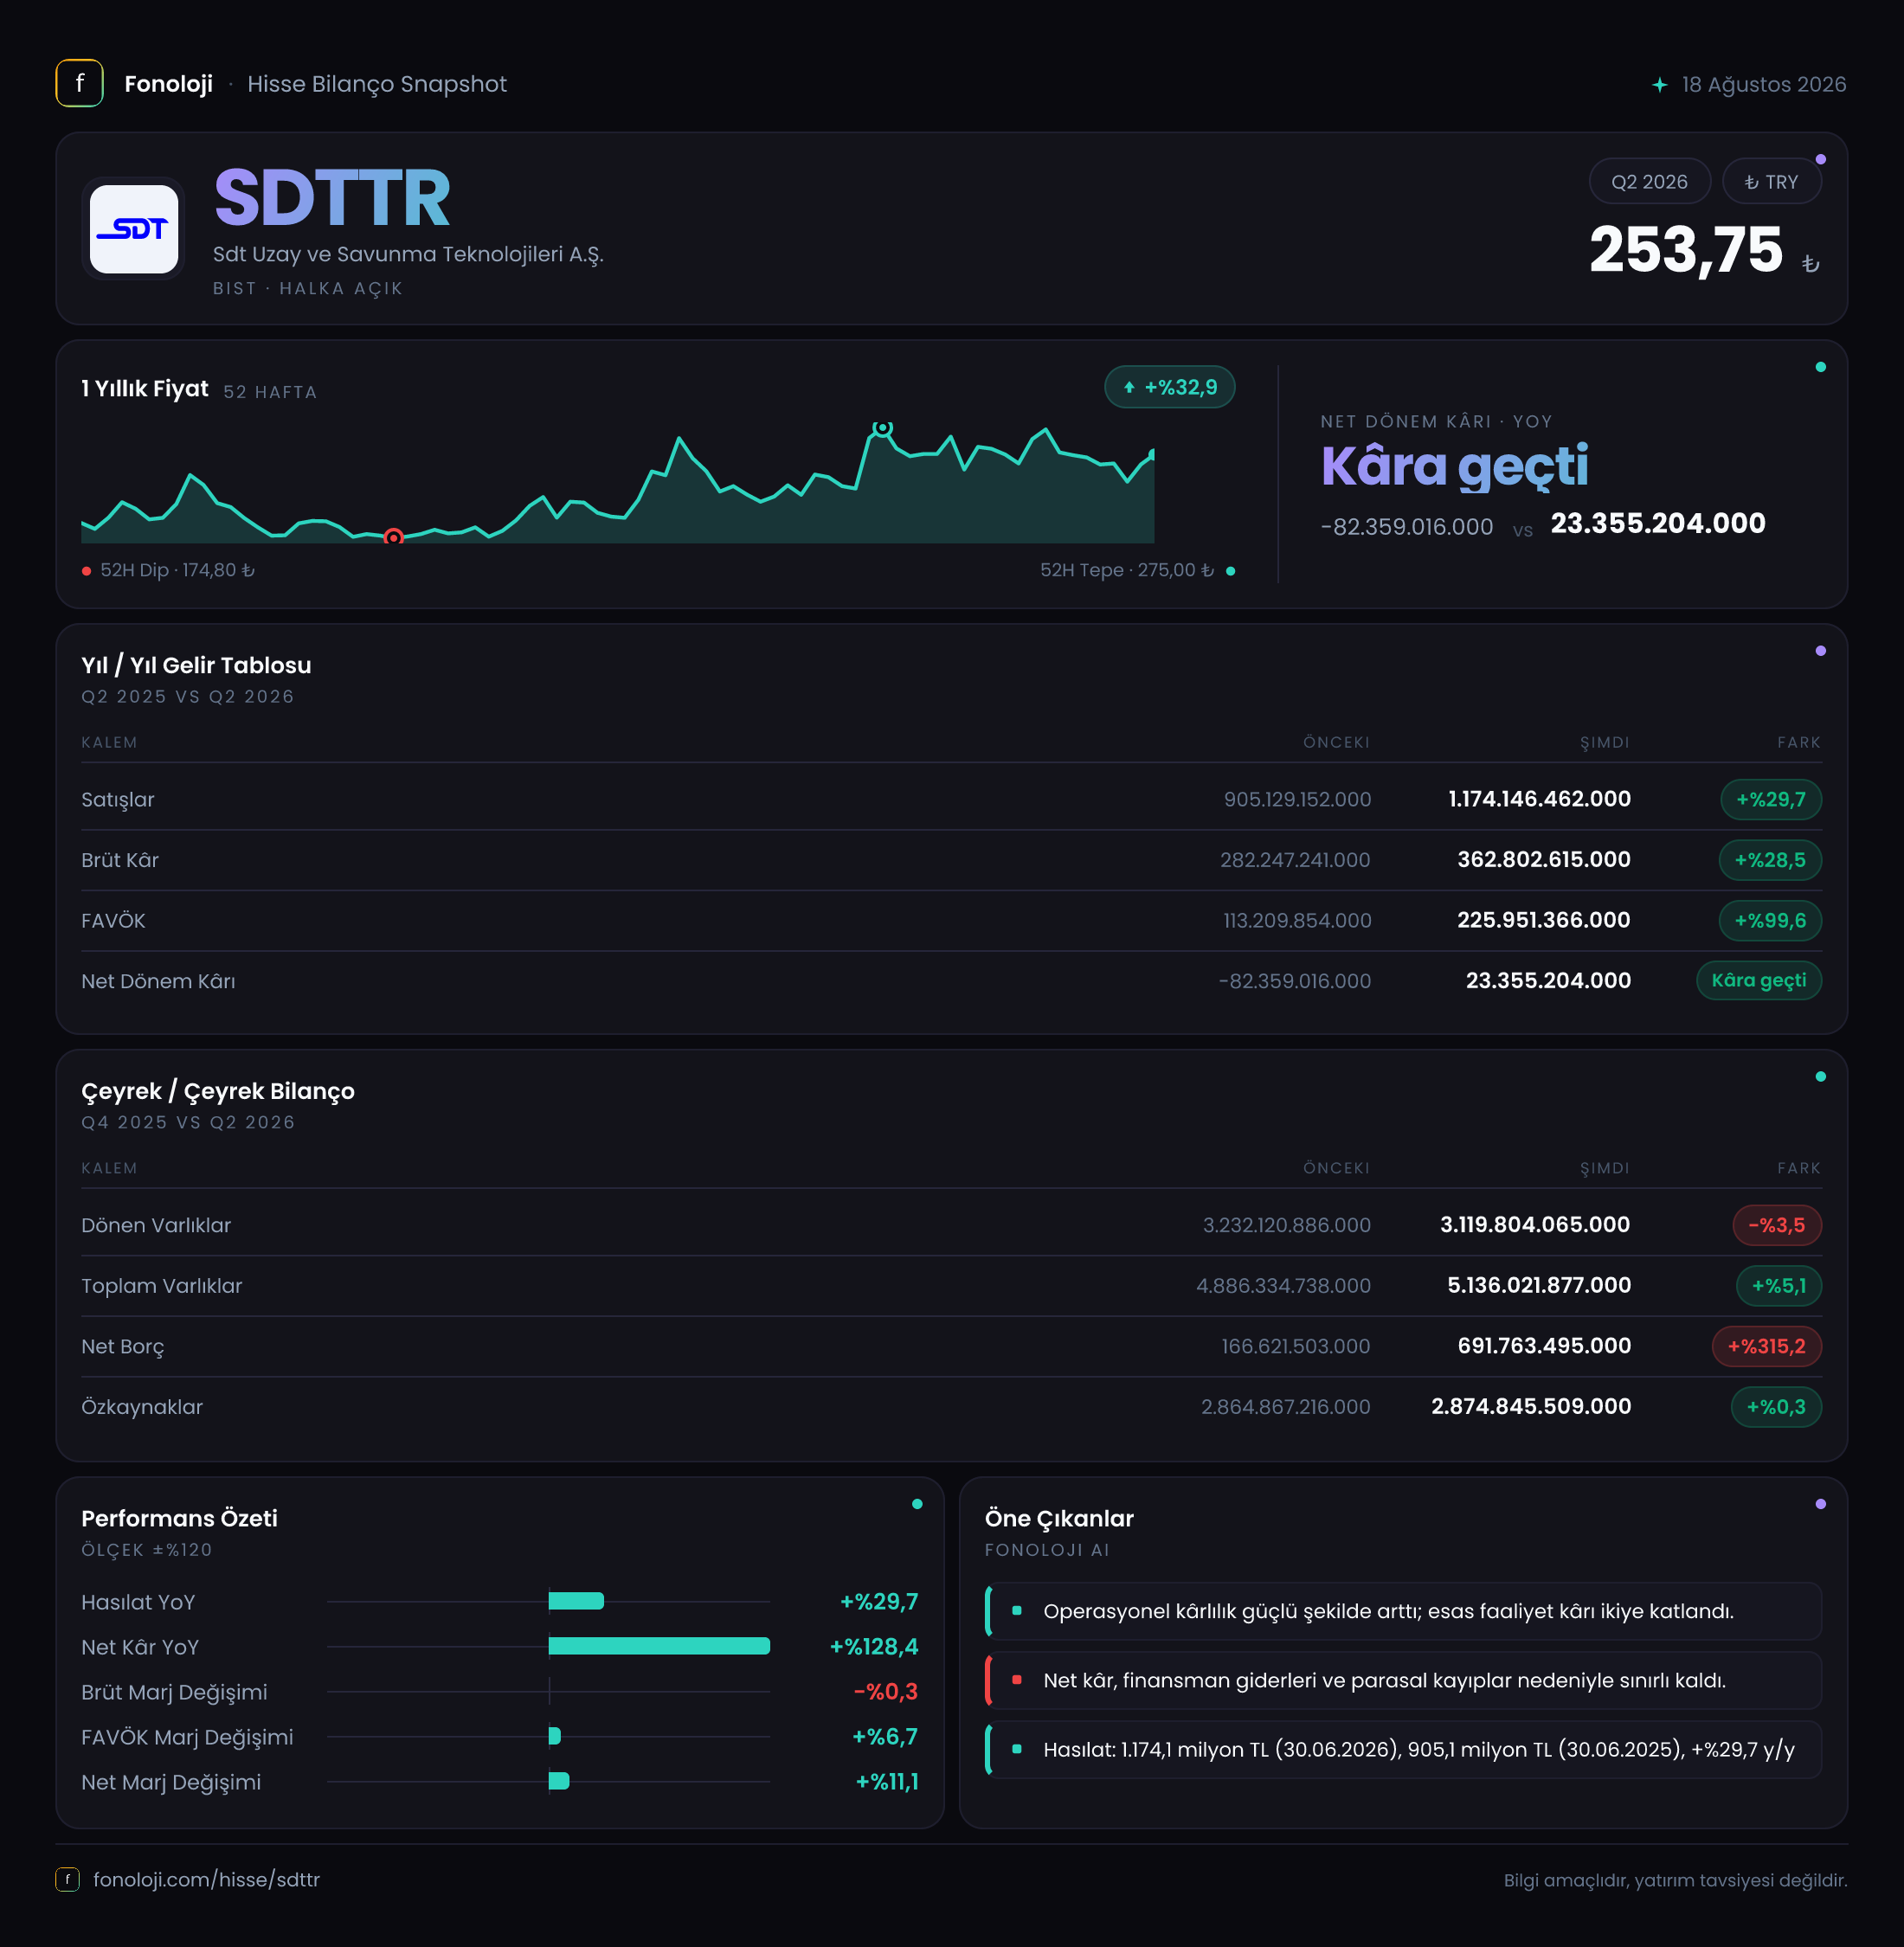Image resolution: width=1904 pixels, height=1947 pixels.
Task: Click the 2.874.845.509.000 Özkaynaklar value
Action: coord(1531,1406)
